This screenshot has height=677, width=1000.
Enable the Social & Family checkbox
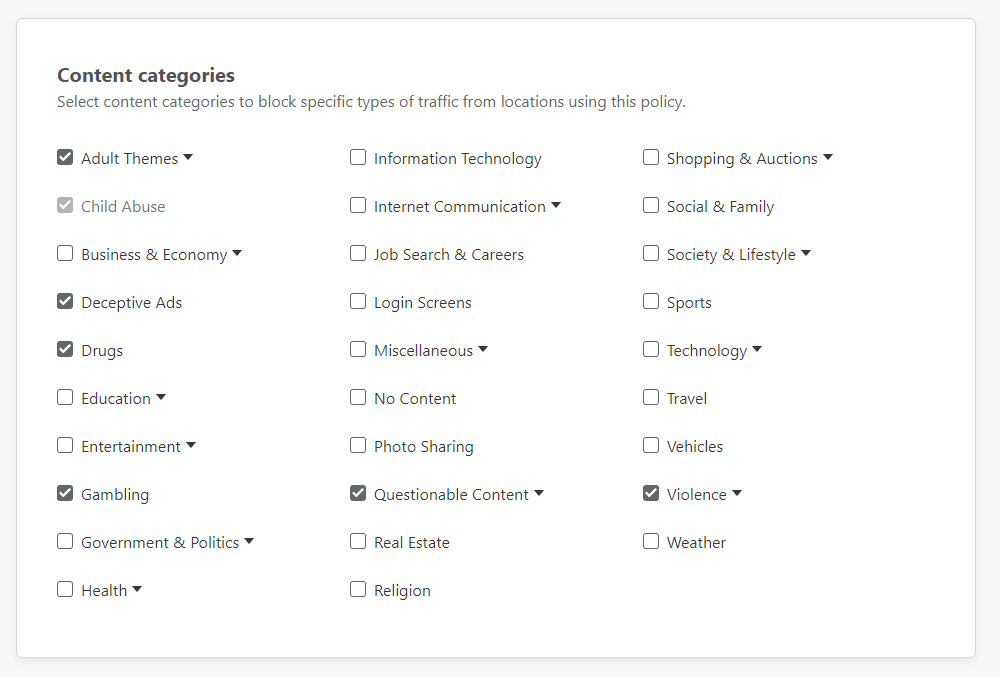(651, 205)
